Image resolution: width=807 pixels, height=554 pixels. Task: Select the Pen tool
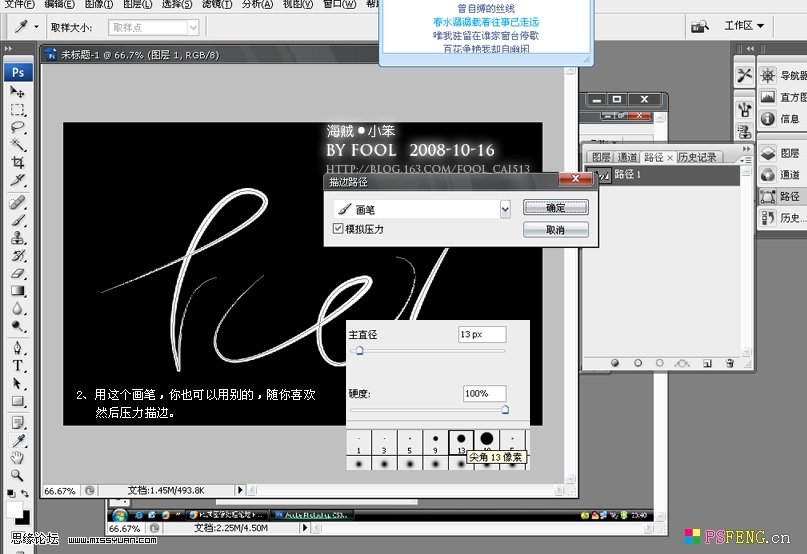(17, 348)
